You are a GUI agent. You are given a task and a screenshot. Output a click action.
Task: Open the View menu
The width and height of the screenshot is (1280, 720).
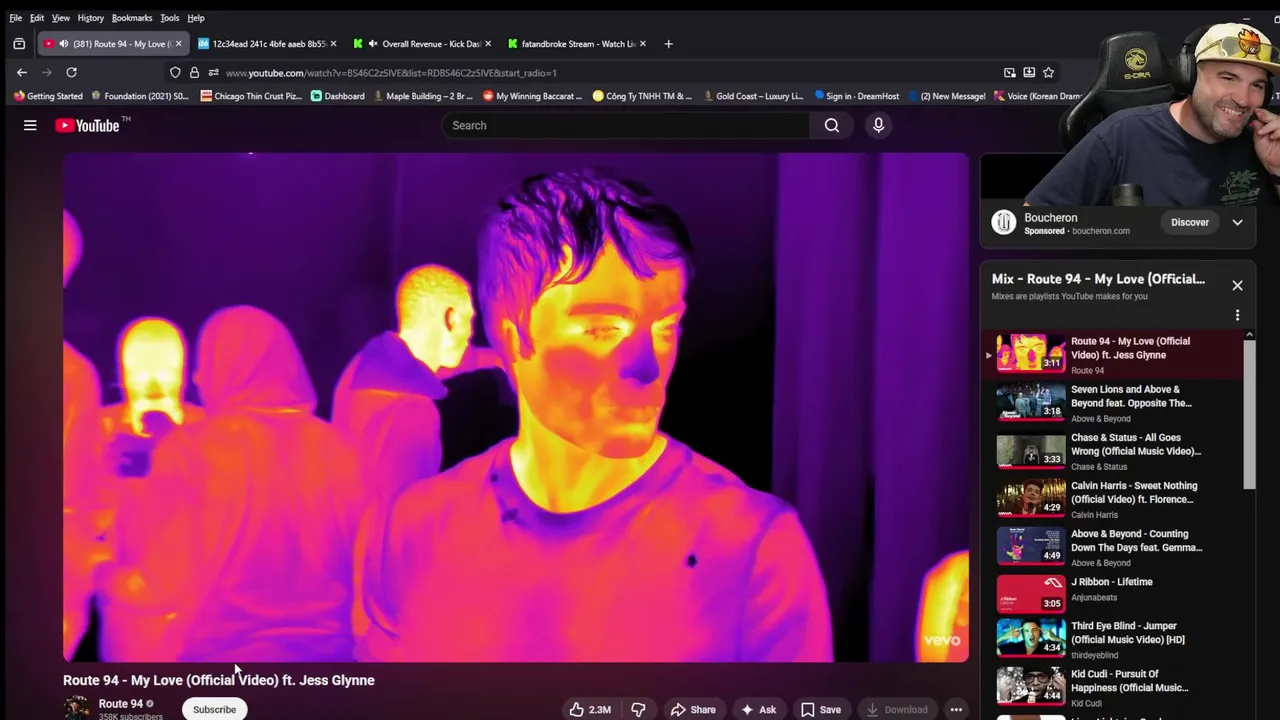tap(61, 18)
